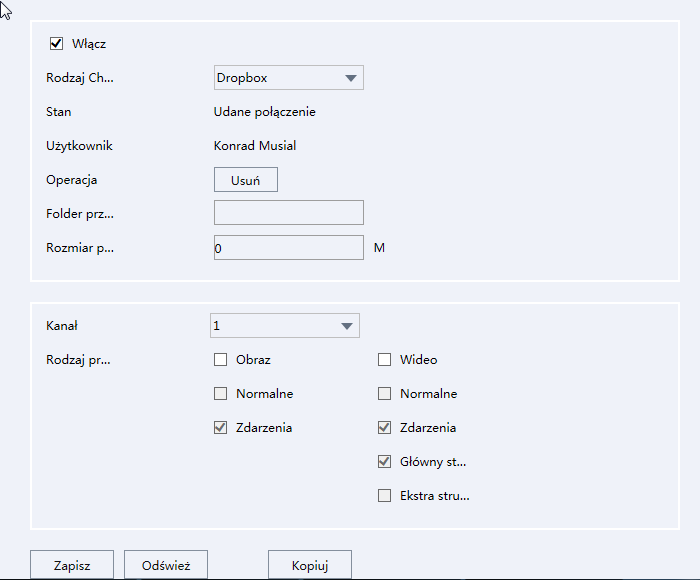Toggle Zdarzenia under Obraz
The width and height of the screenshot is (700, 580).
click(x=221, y=428)
